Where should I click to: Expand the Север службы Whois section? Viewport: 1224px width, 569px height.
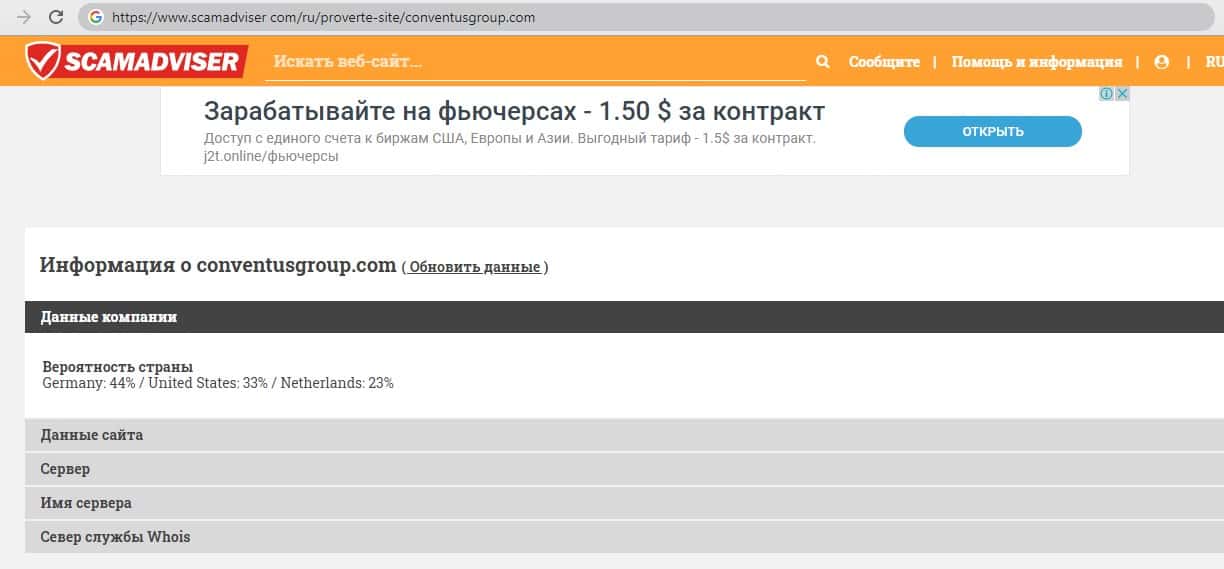point(624,537)
